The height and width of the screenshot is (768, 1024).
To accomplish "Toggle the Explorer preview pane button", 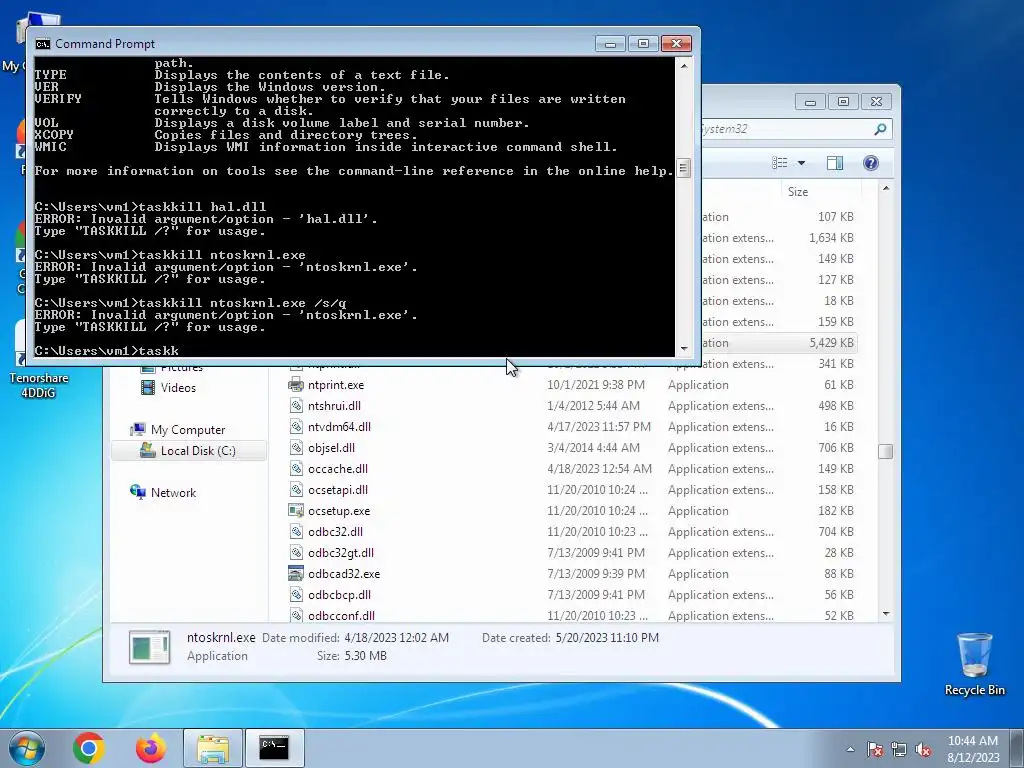I will click(835, 163).
